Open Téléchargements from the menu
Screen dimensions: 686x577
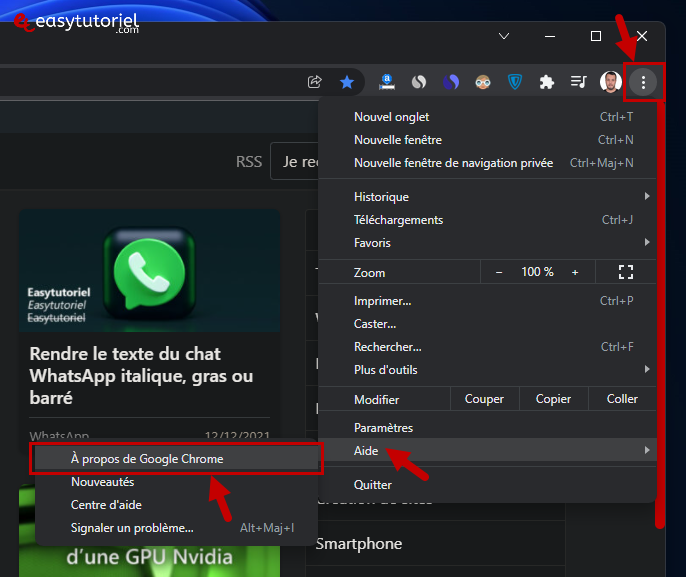click(487, 220)
